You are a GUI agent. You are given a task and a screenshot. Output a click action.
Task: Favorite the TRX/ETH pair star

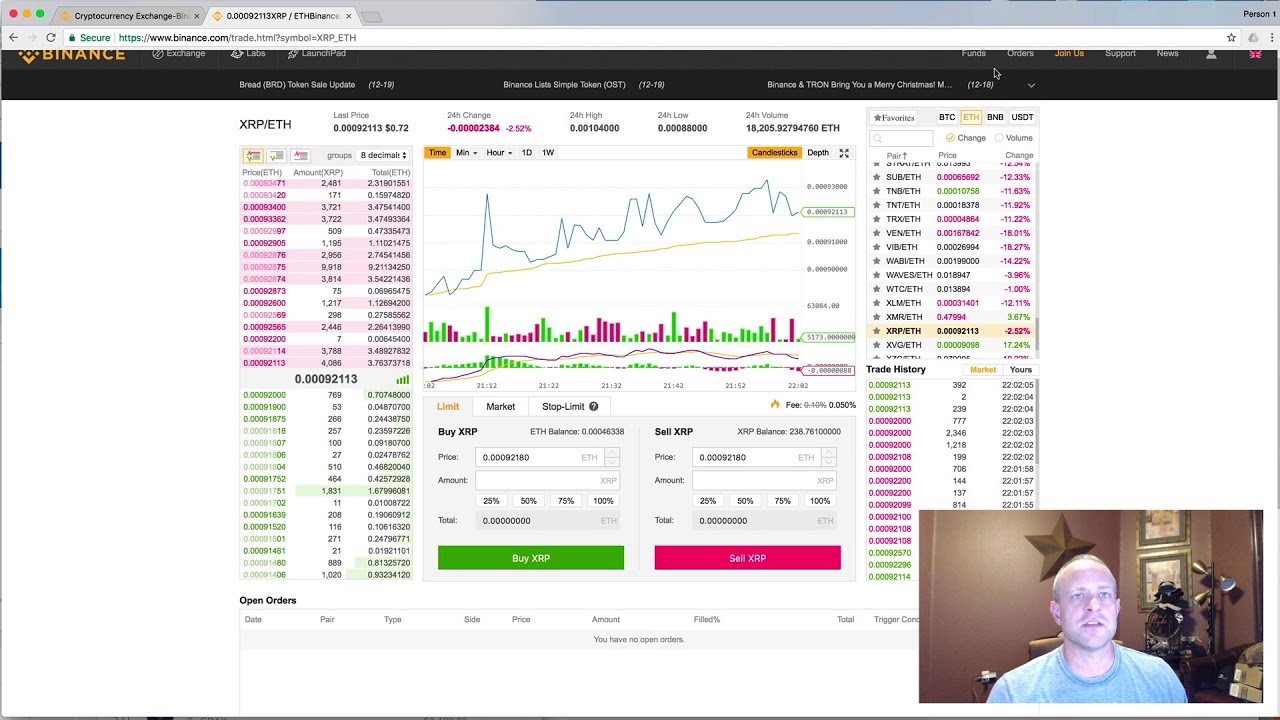pos(877,219)
